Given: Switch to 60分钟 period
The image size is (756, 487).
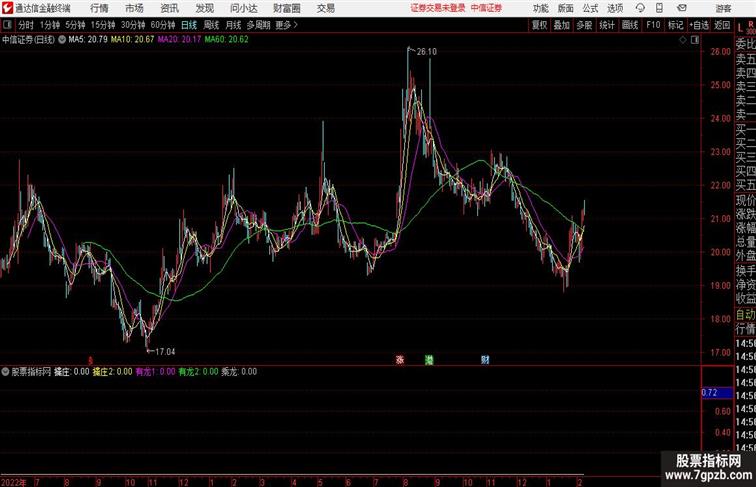Looking at the screenshot, I should (x=163, y=25).
